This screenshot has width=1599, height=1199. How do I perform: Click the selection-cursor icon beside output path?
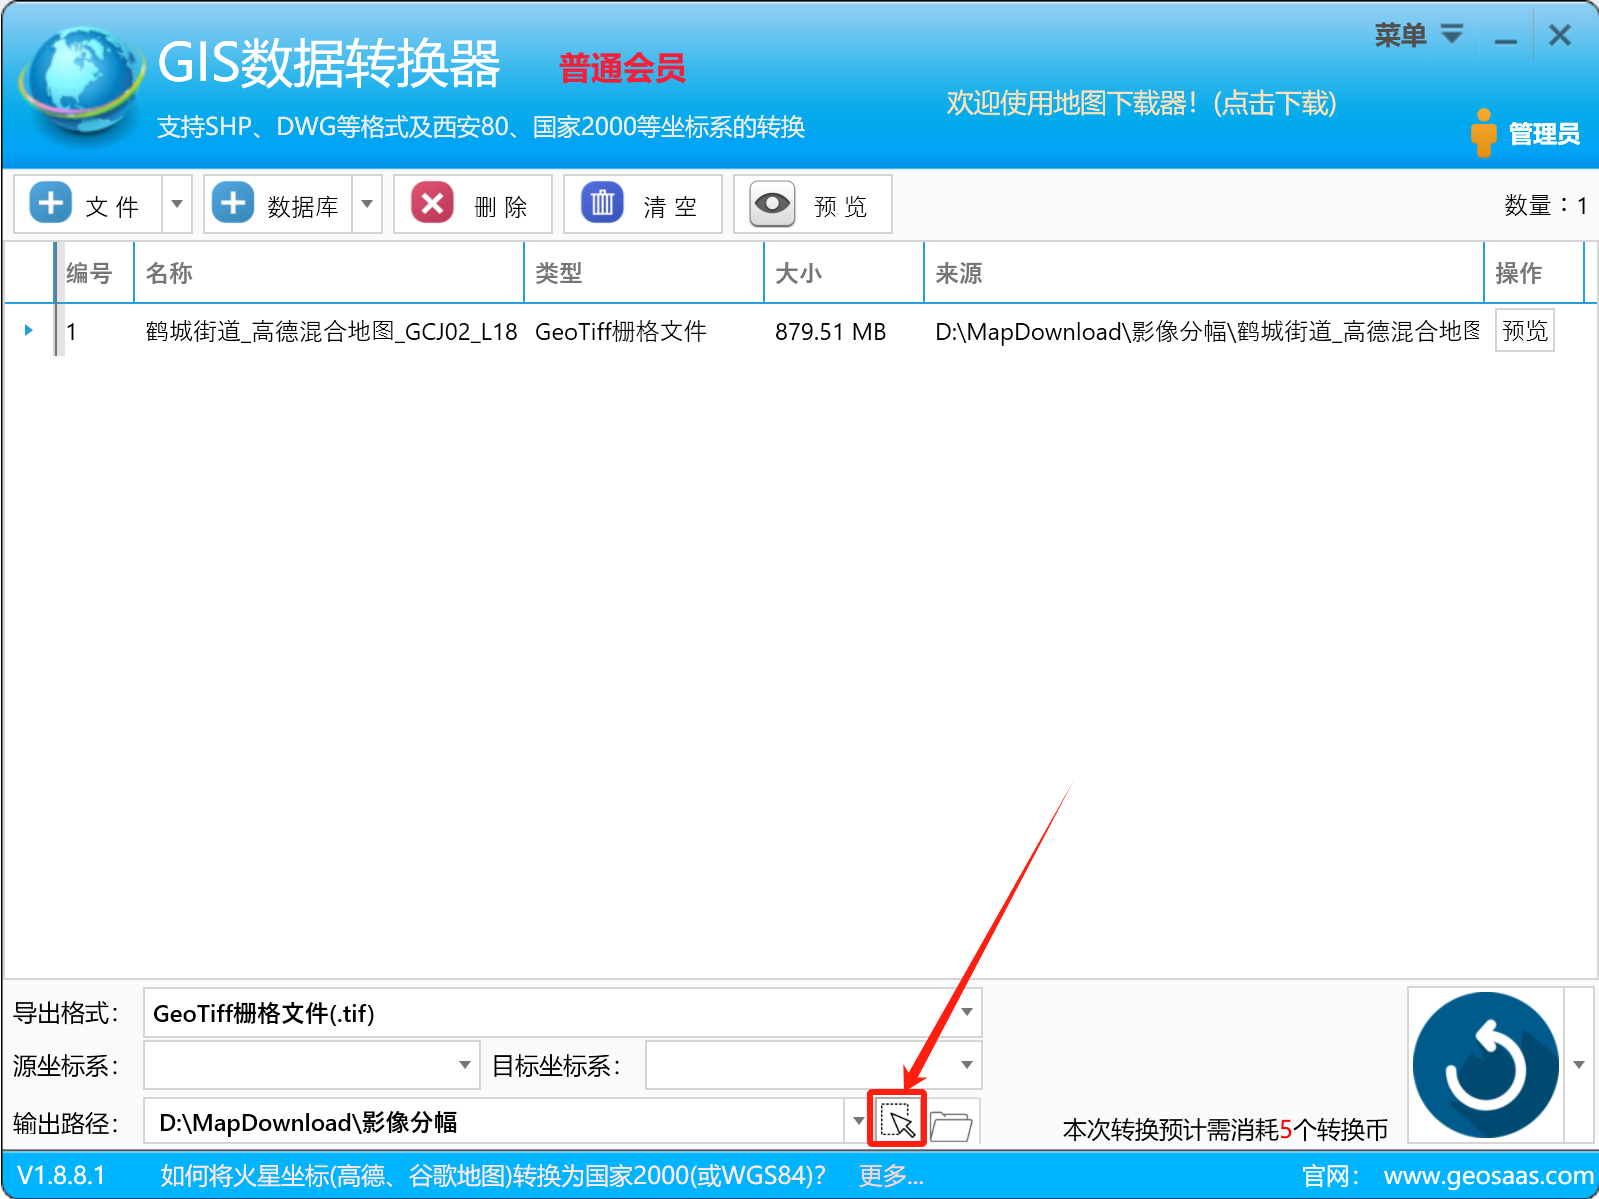point(897,1121)
